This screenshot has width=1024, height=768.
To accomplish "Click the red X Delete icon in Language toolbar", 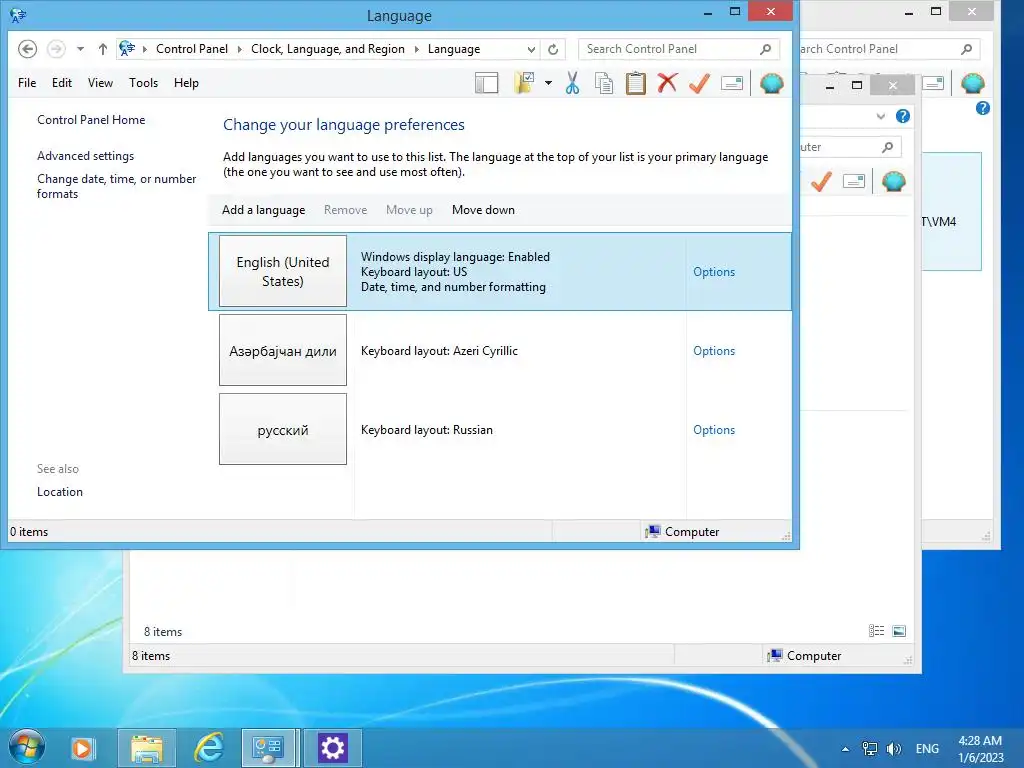I will 667,83.
